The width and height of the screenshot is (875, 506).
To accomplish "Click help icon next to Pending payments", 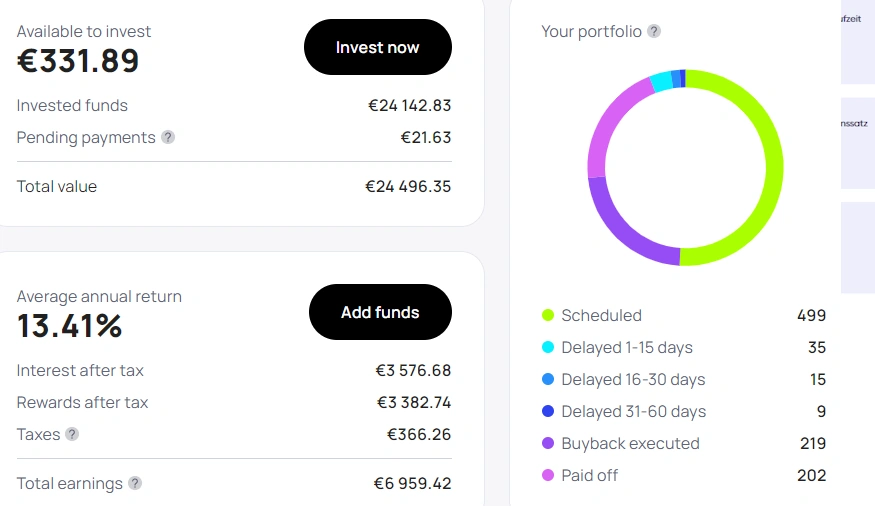I will coord(168,138).
